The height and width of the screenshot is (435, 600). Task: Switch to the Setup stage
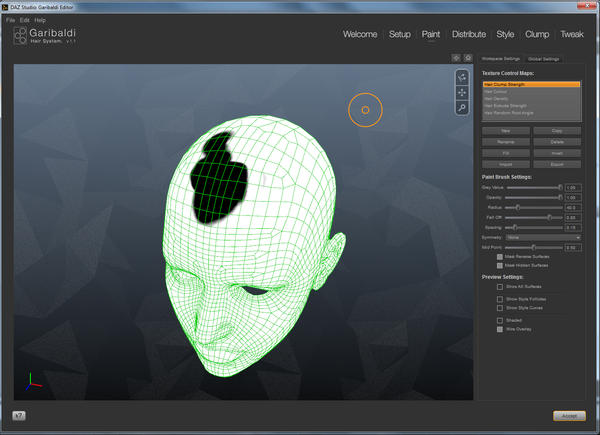tap(399, 34)
